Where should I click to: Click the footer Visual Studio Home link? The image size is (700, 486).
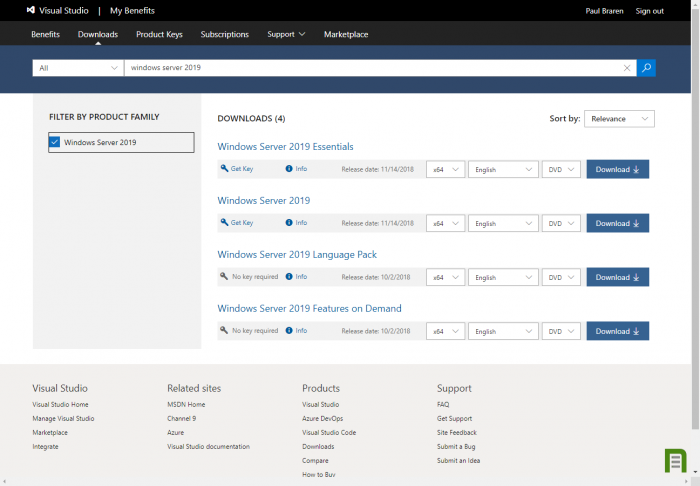[60, 404]
